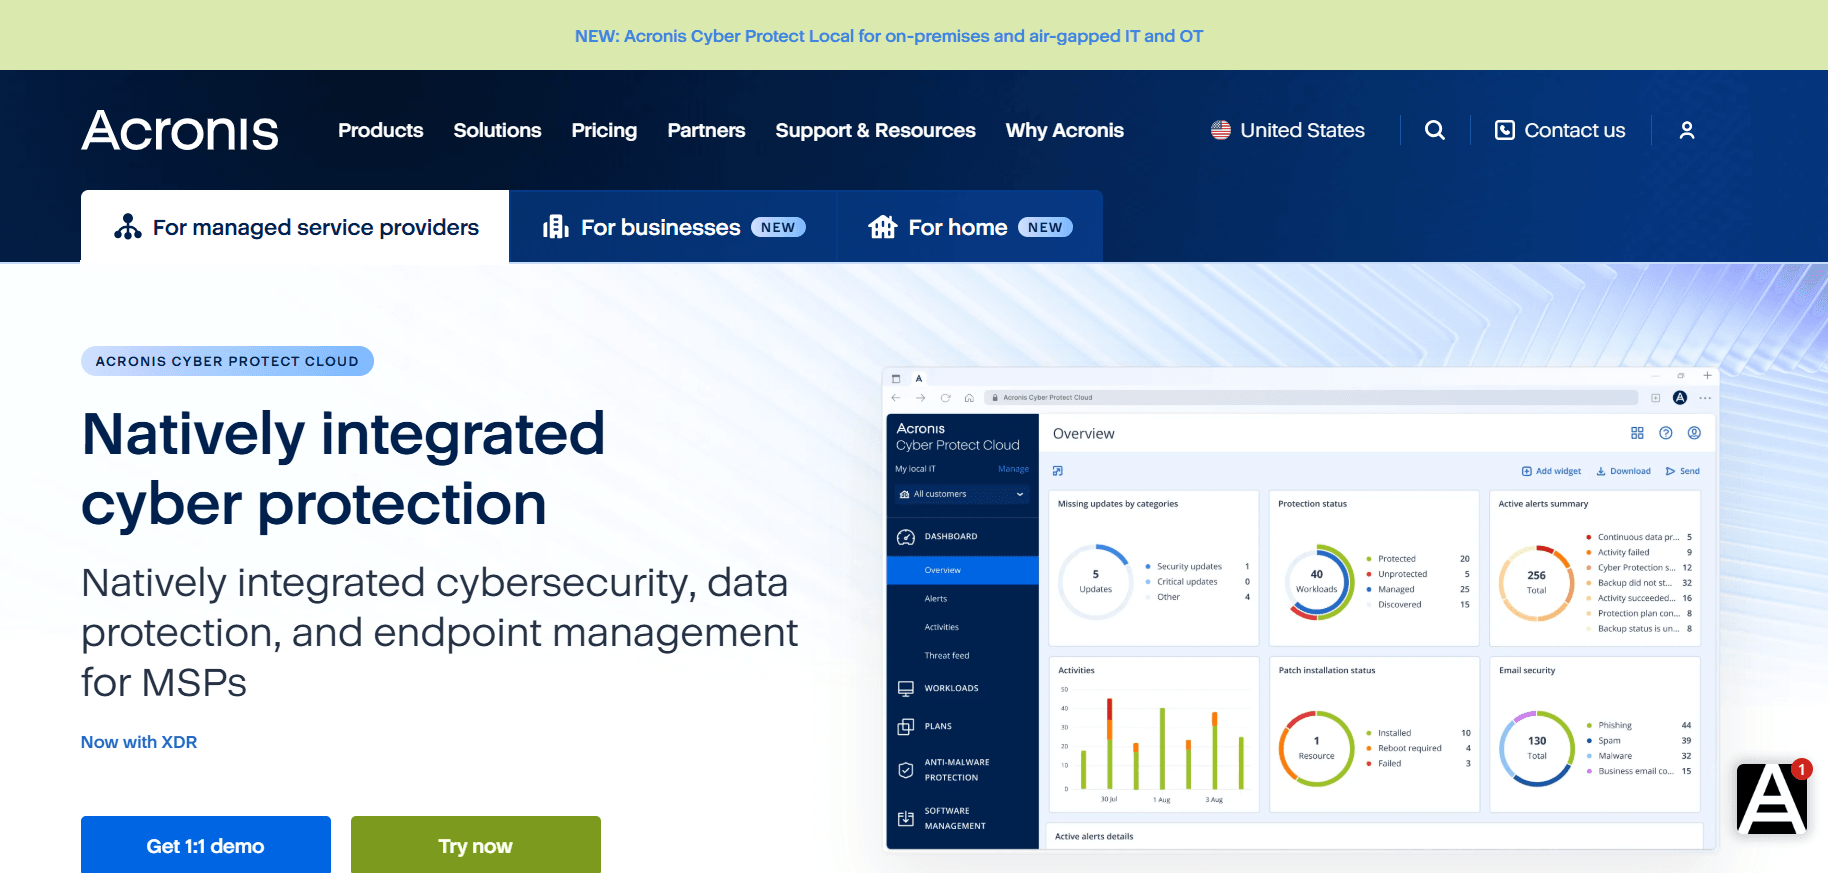Open the Acronis chat widget icon
This screenshot has width=1828, height=873.
[1772, 798]
